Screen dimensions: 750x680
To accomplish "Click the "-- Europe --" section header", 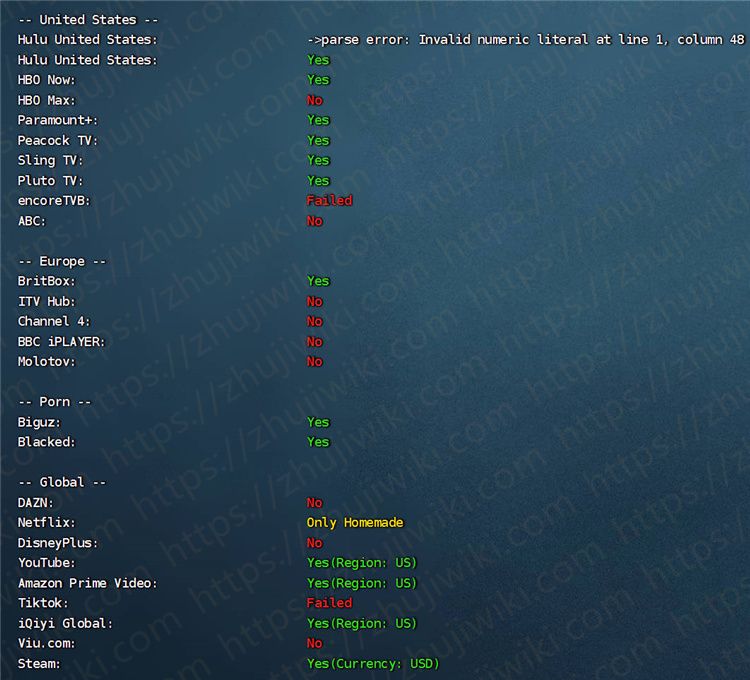I will pos(62,262).
